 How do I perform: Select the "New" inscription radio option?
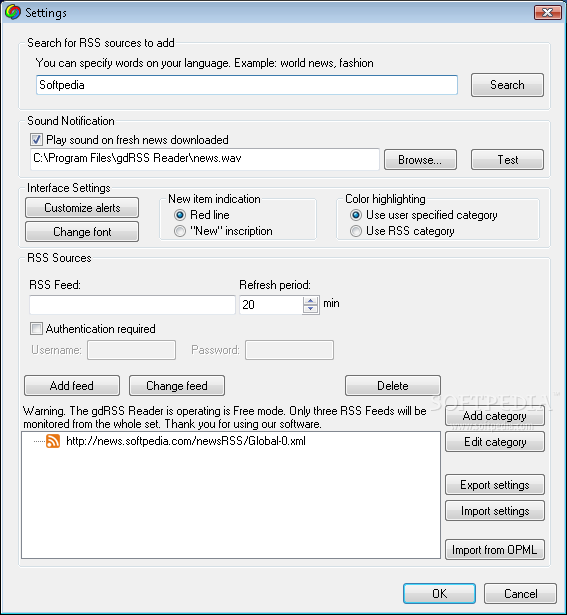(x=180, y=231)
